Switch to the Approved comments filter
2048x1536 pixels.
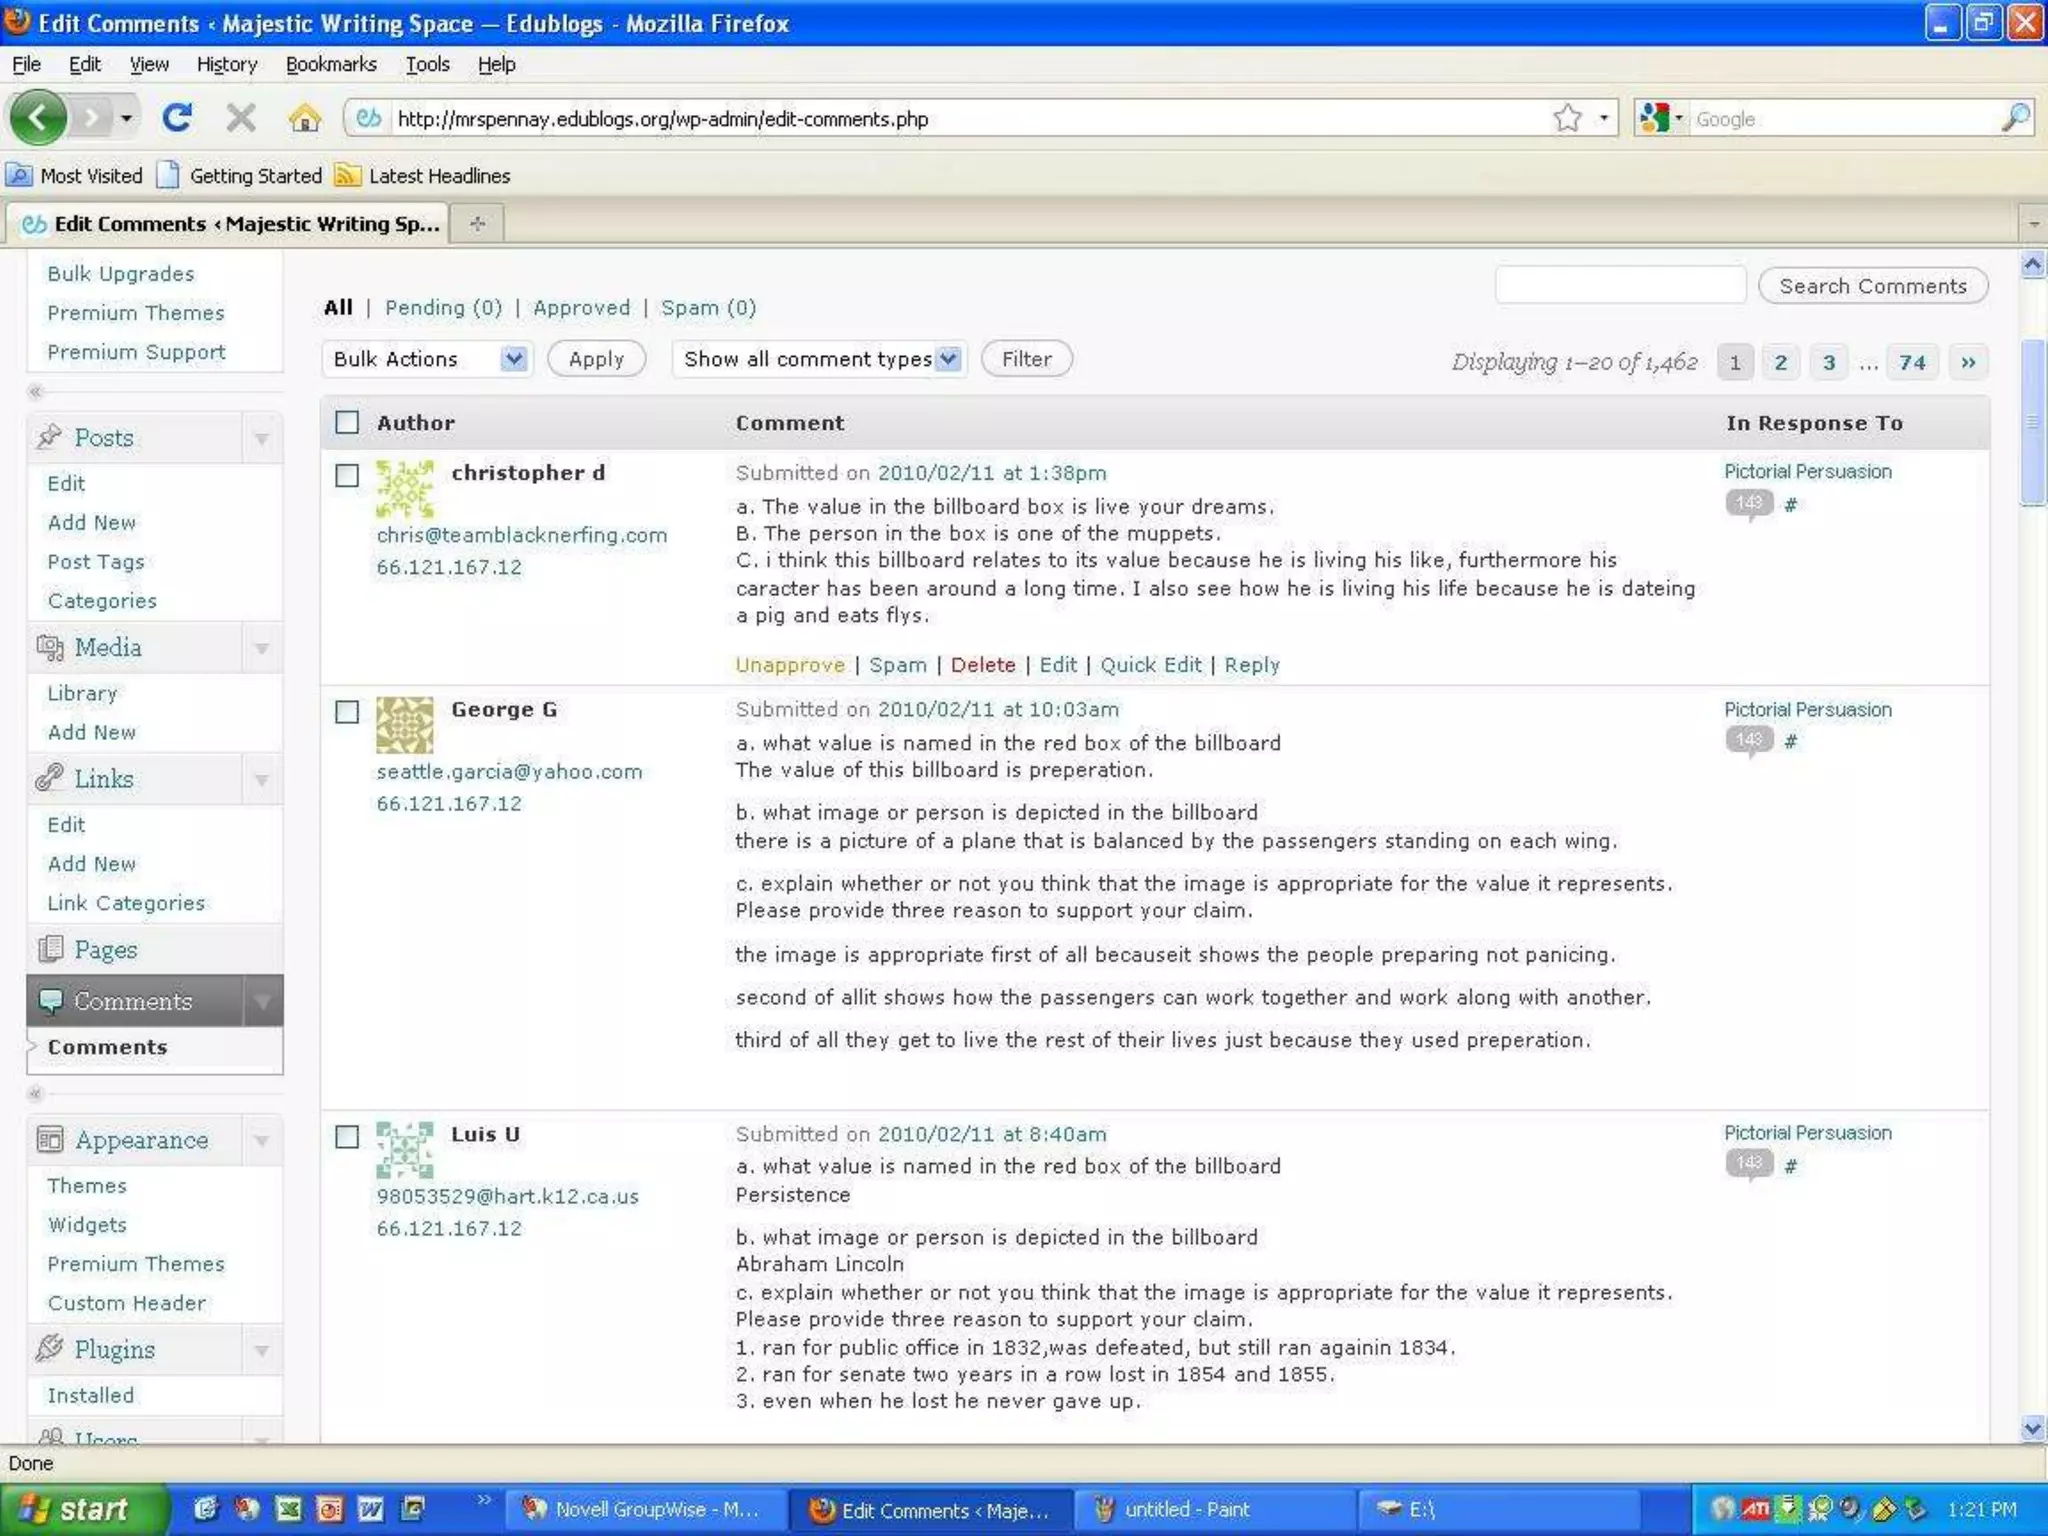[x=581, y=308]
